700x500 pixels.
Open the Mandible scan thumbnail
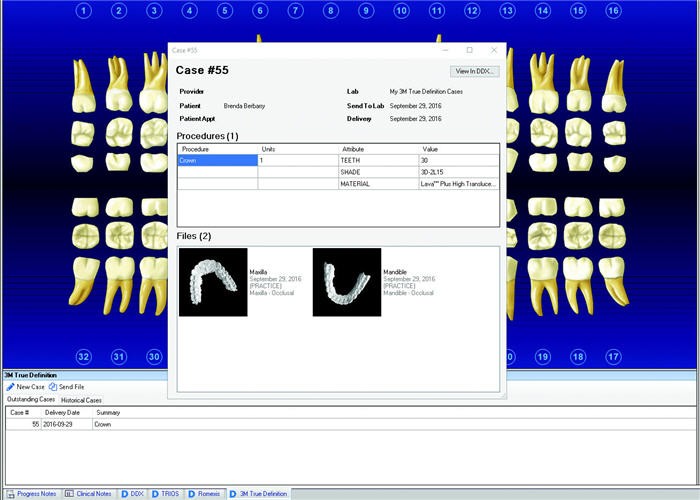[347, 282]
